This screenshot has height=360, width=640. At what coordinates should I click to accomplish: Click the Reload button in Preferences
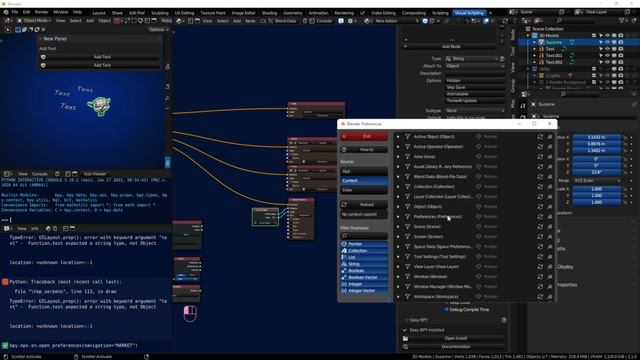click(364, 204)
